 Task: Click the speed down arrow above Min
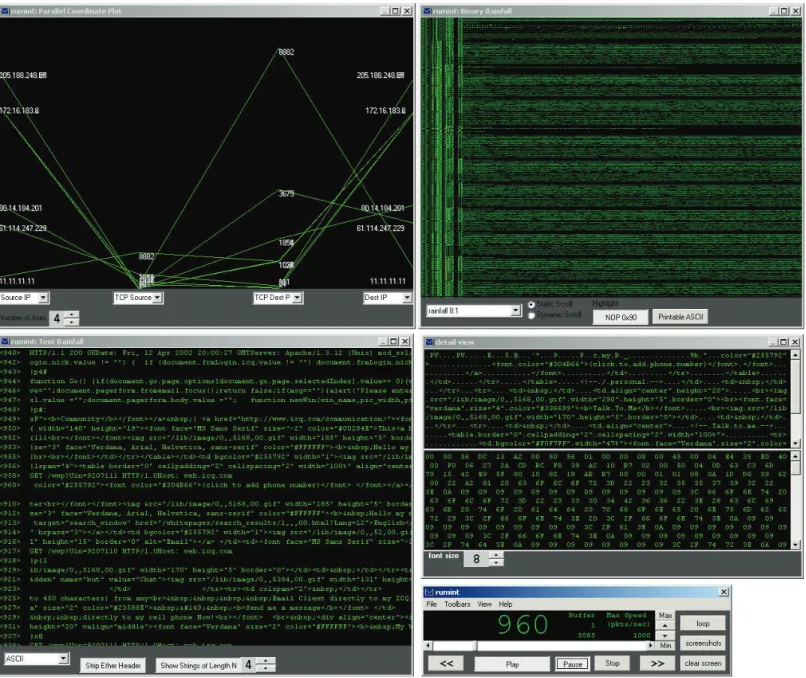665,635
